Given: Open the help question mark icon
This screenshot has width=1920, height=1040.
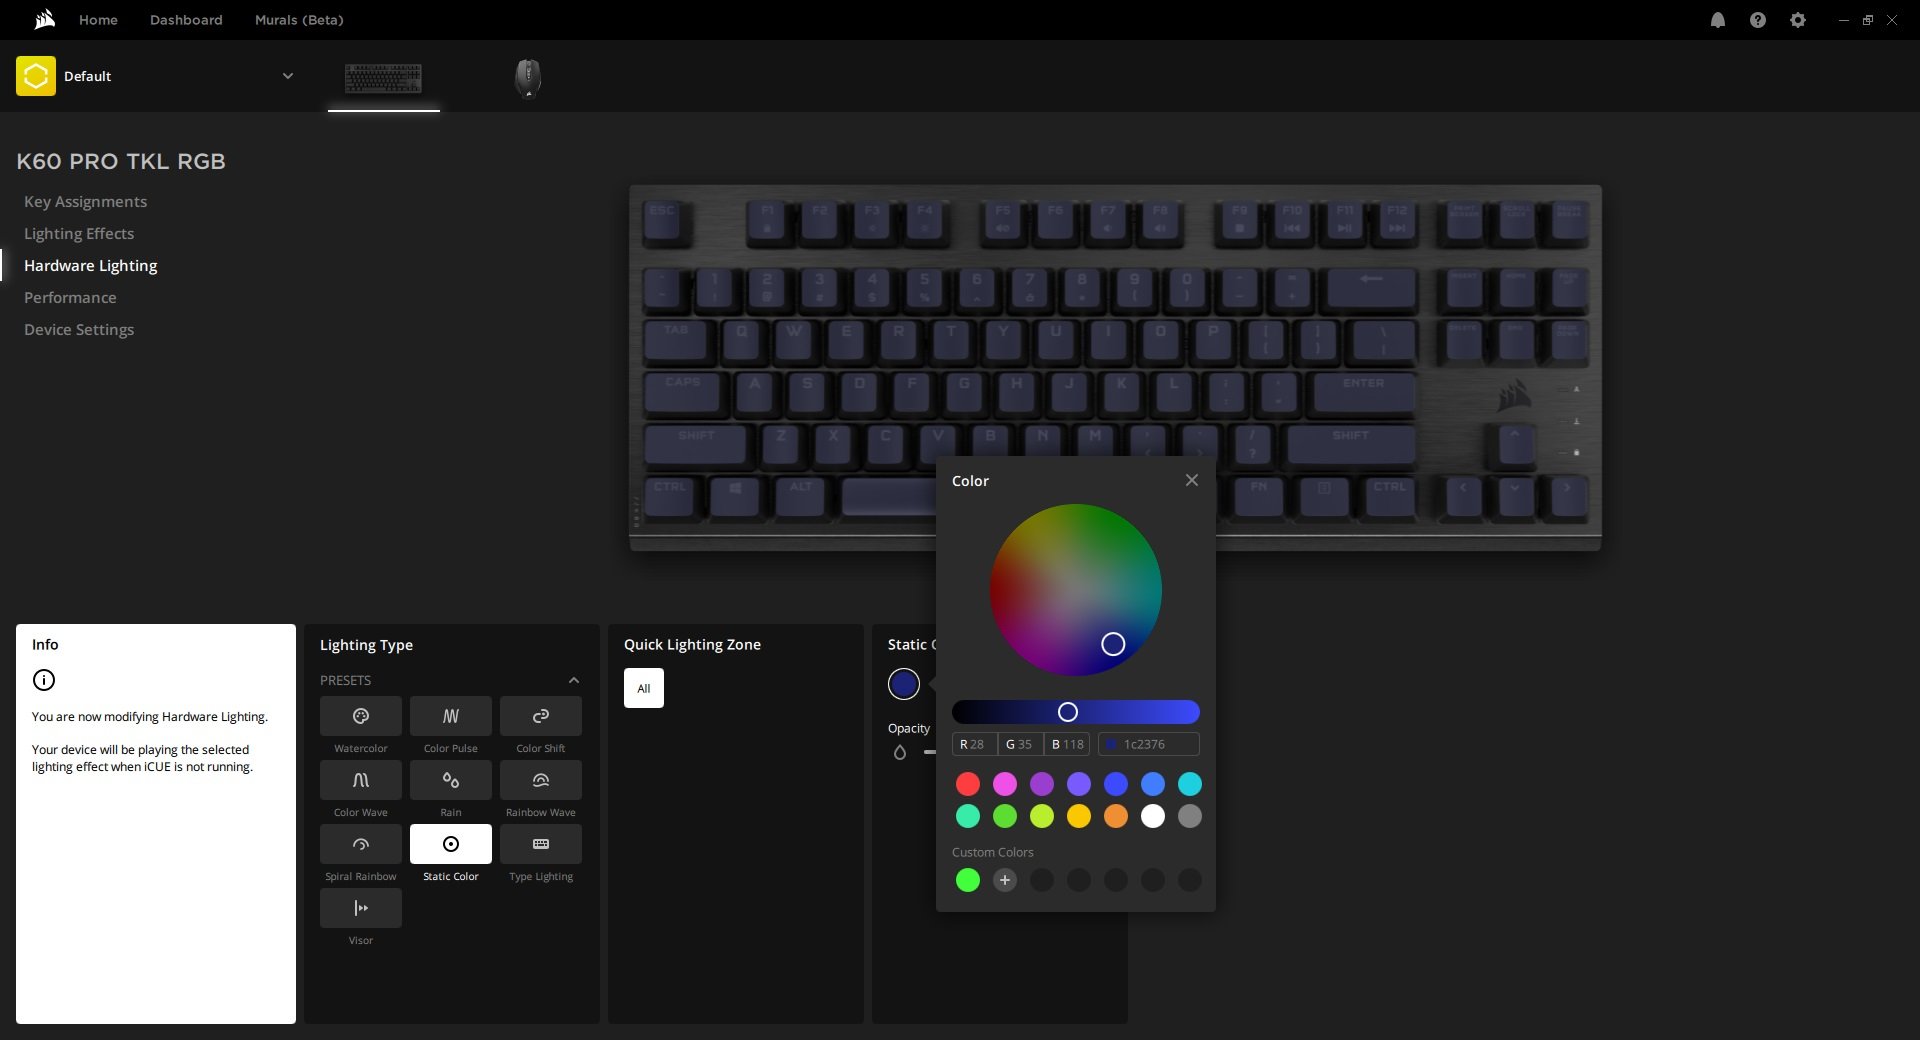Looking at the screenshot, I should coord(1758,20).
